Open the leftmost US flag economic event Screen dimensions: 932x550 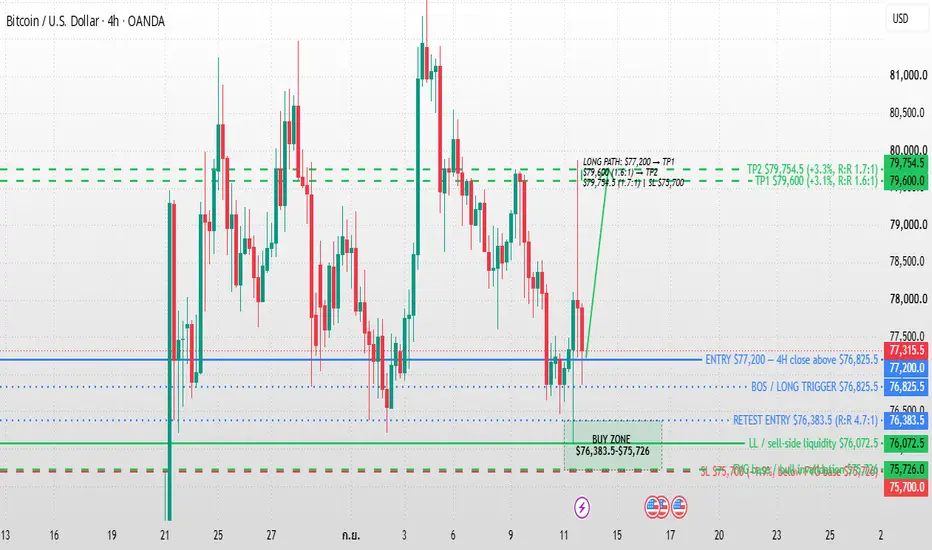[x=653, y=507]
